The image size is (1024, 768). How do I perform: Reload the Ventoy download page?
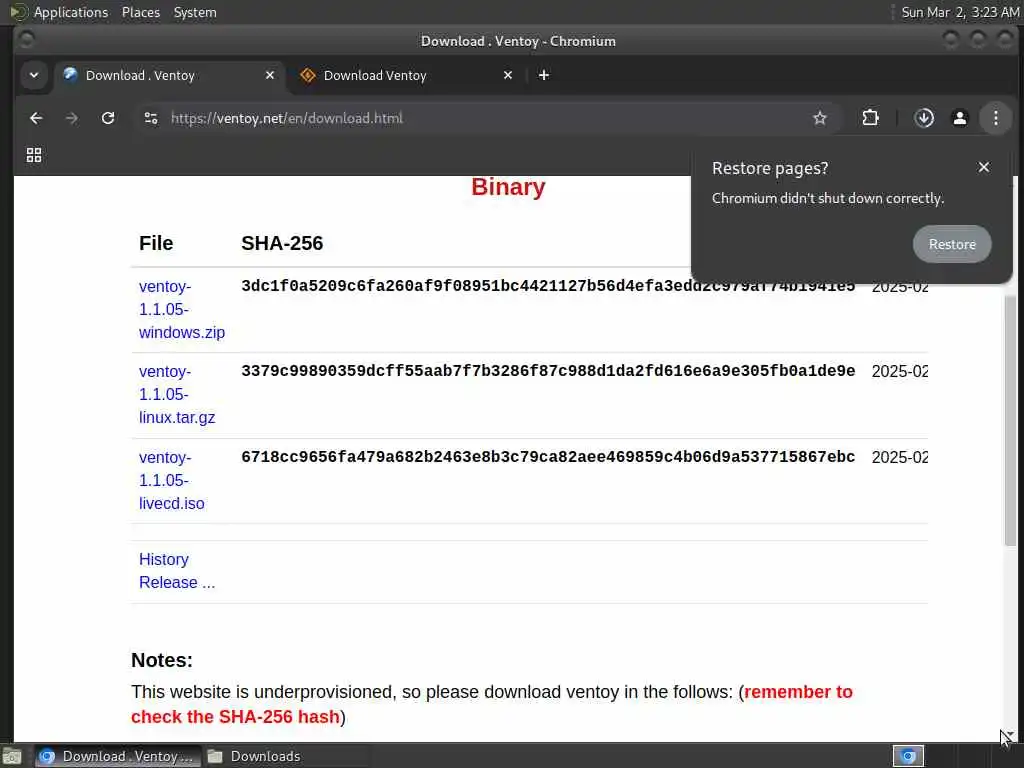click(108, 118)
